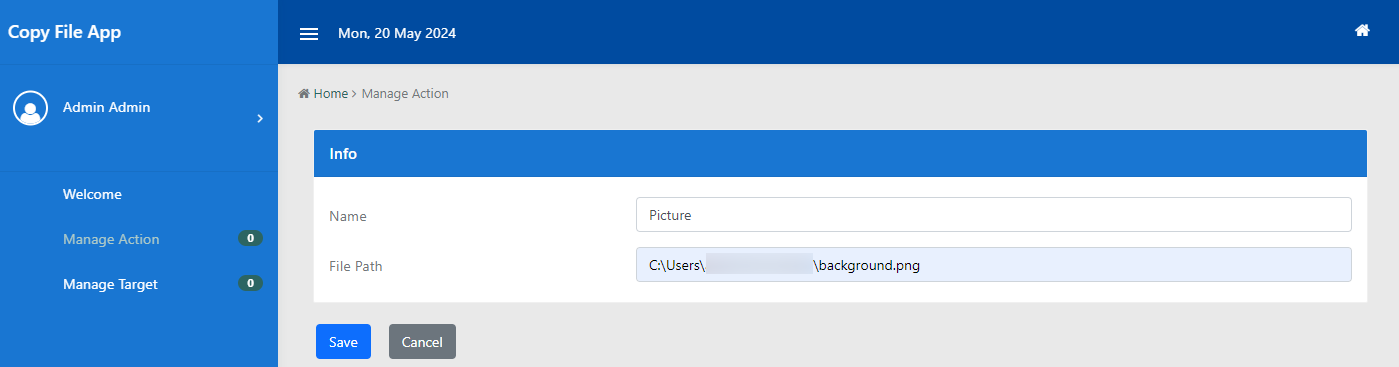Click the home icon in top-right header
The image size is (1399, 367).
pyautogui.click(x=1362, y=31)
